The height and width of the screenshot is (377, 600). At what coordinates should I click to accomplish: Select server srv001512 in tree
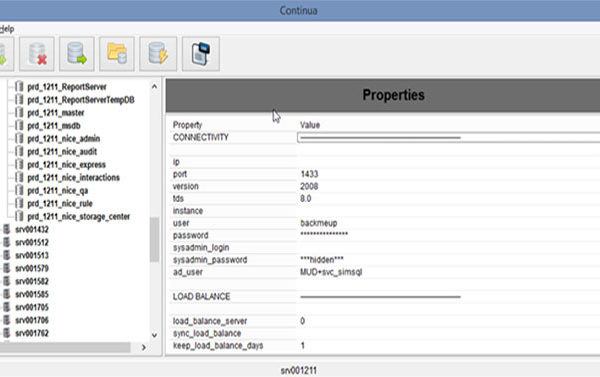(32, 243)
